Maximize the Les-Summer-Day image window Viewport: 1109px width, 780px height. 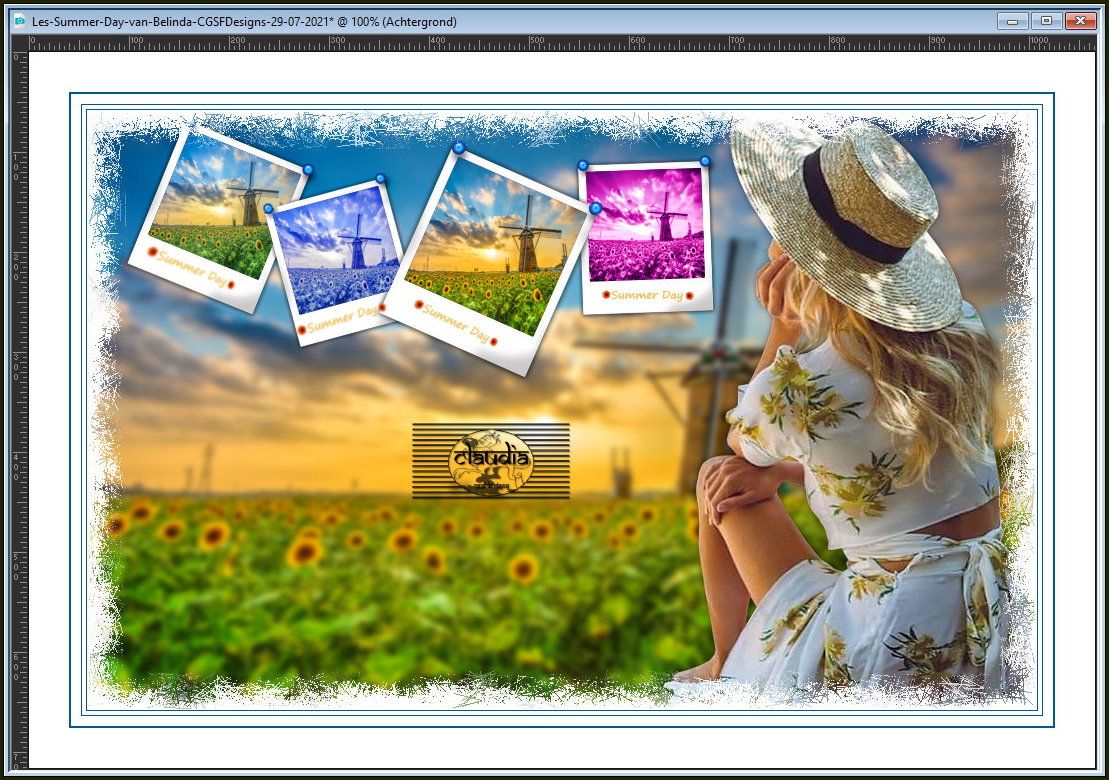pos(1046,21)
